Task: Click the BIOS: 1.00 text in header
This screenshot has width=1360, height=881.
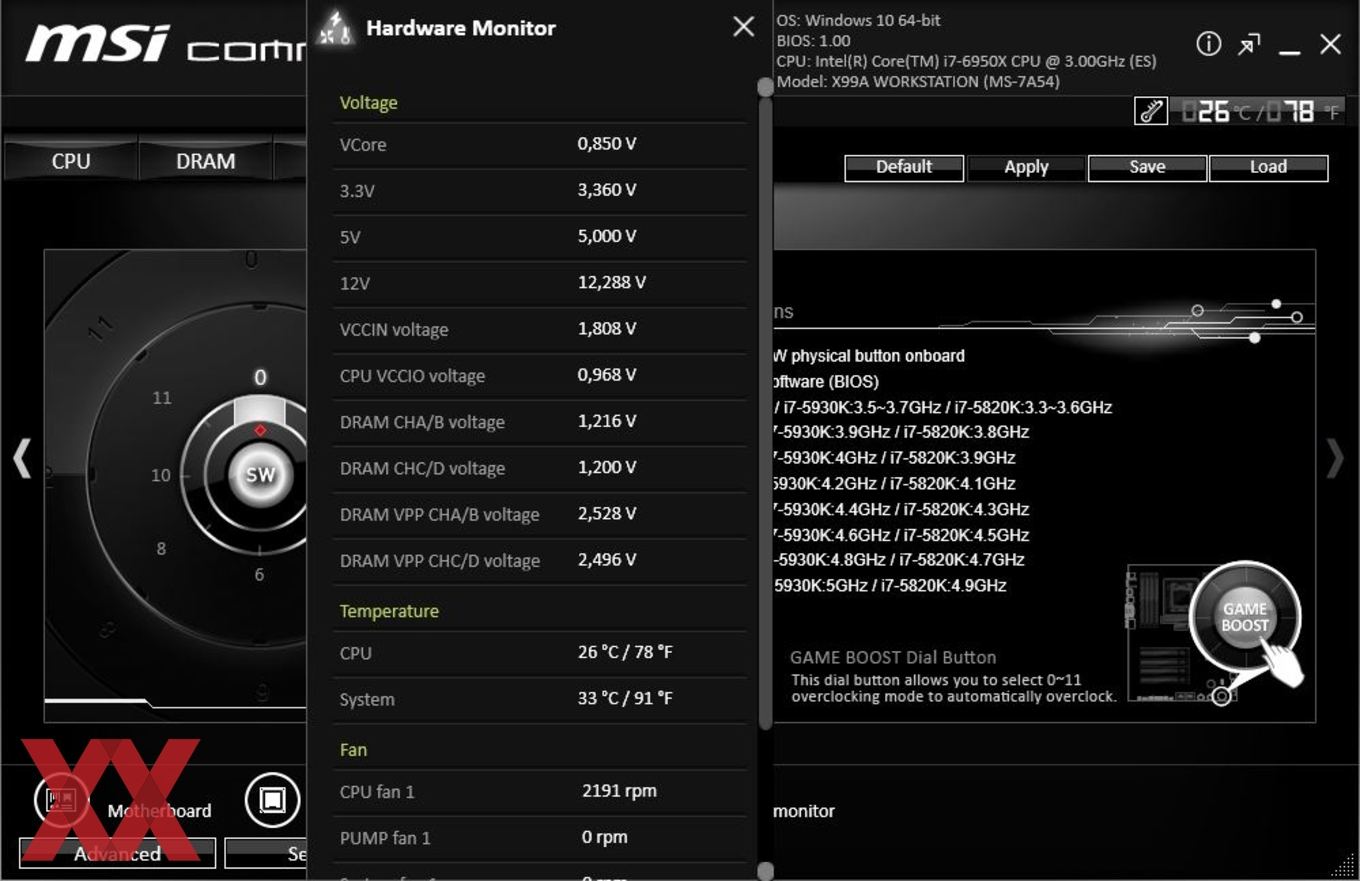Action: click(x=813, y=41)
